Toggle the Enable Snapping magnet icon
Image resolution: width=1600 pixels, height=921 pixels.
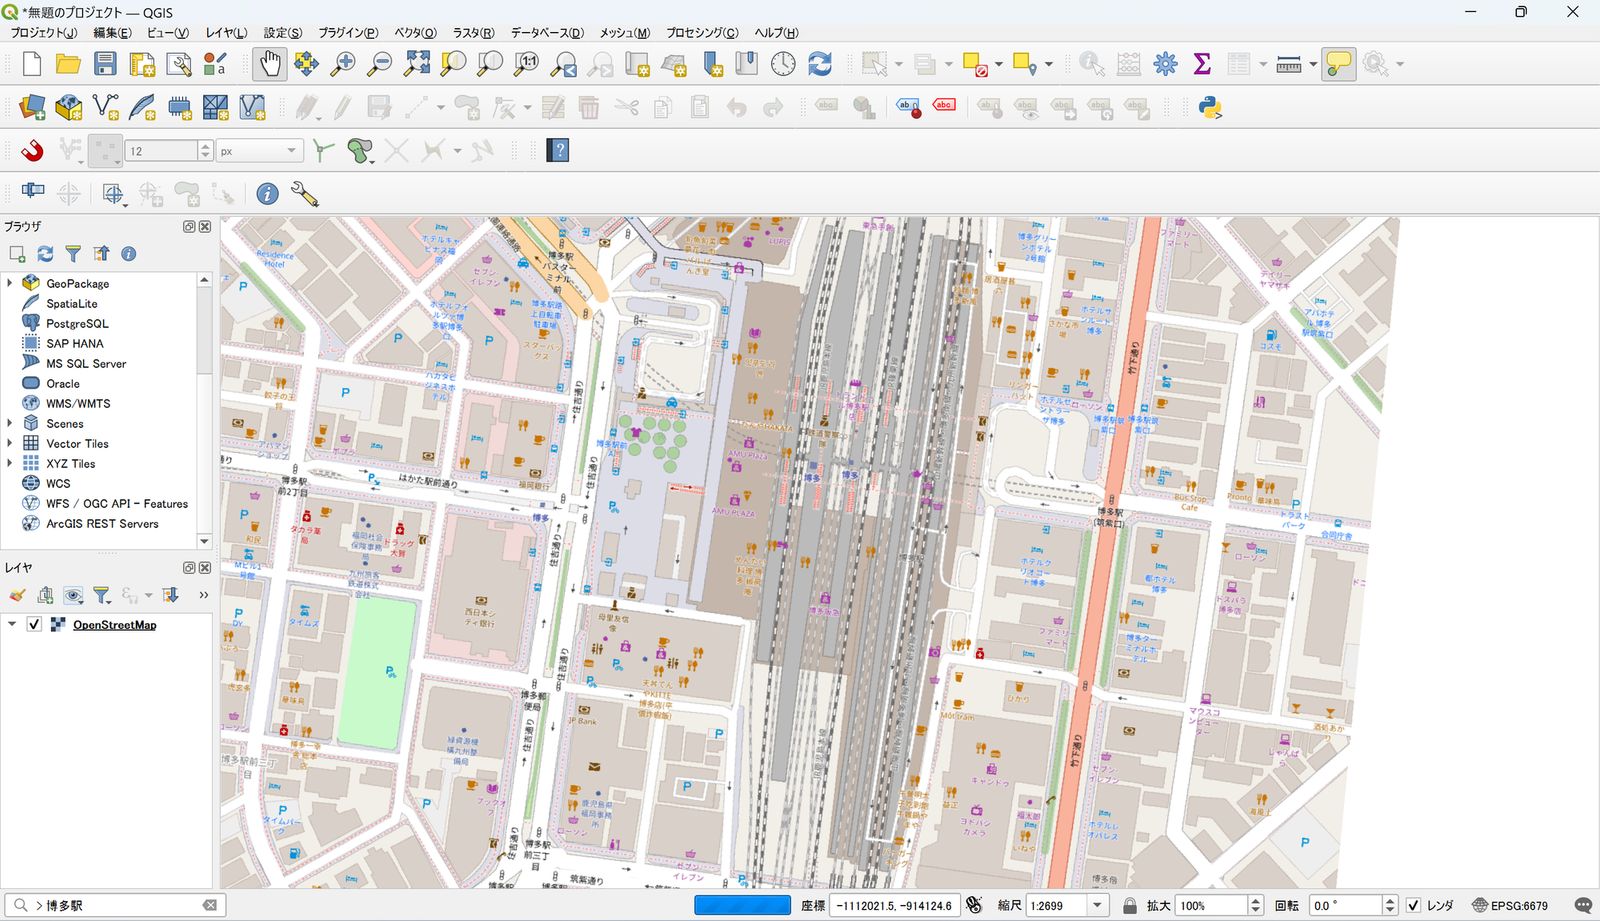coord(32,151)
